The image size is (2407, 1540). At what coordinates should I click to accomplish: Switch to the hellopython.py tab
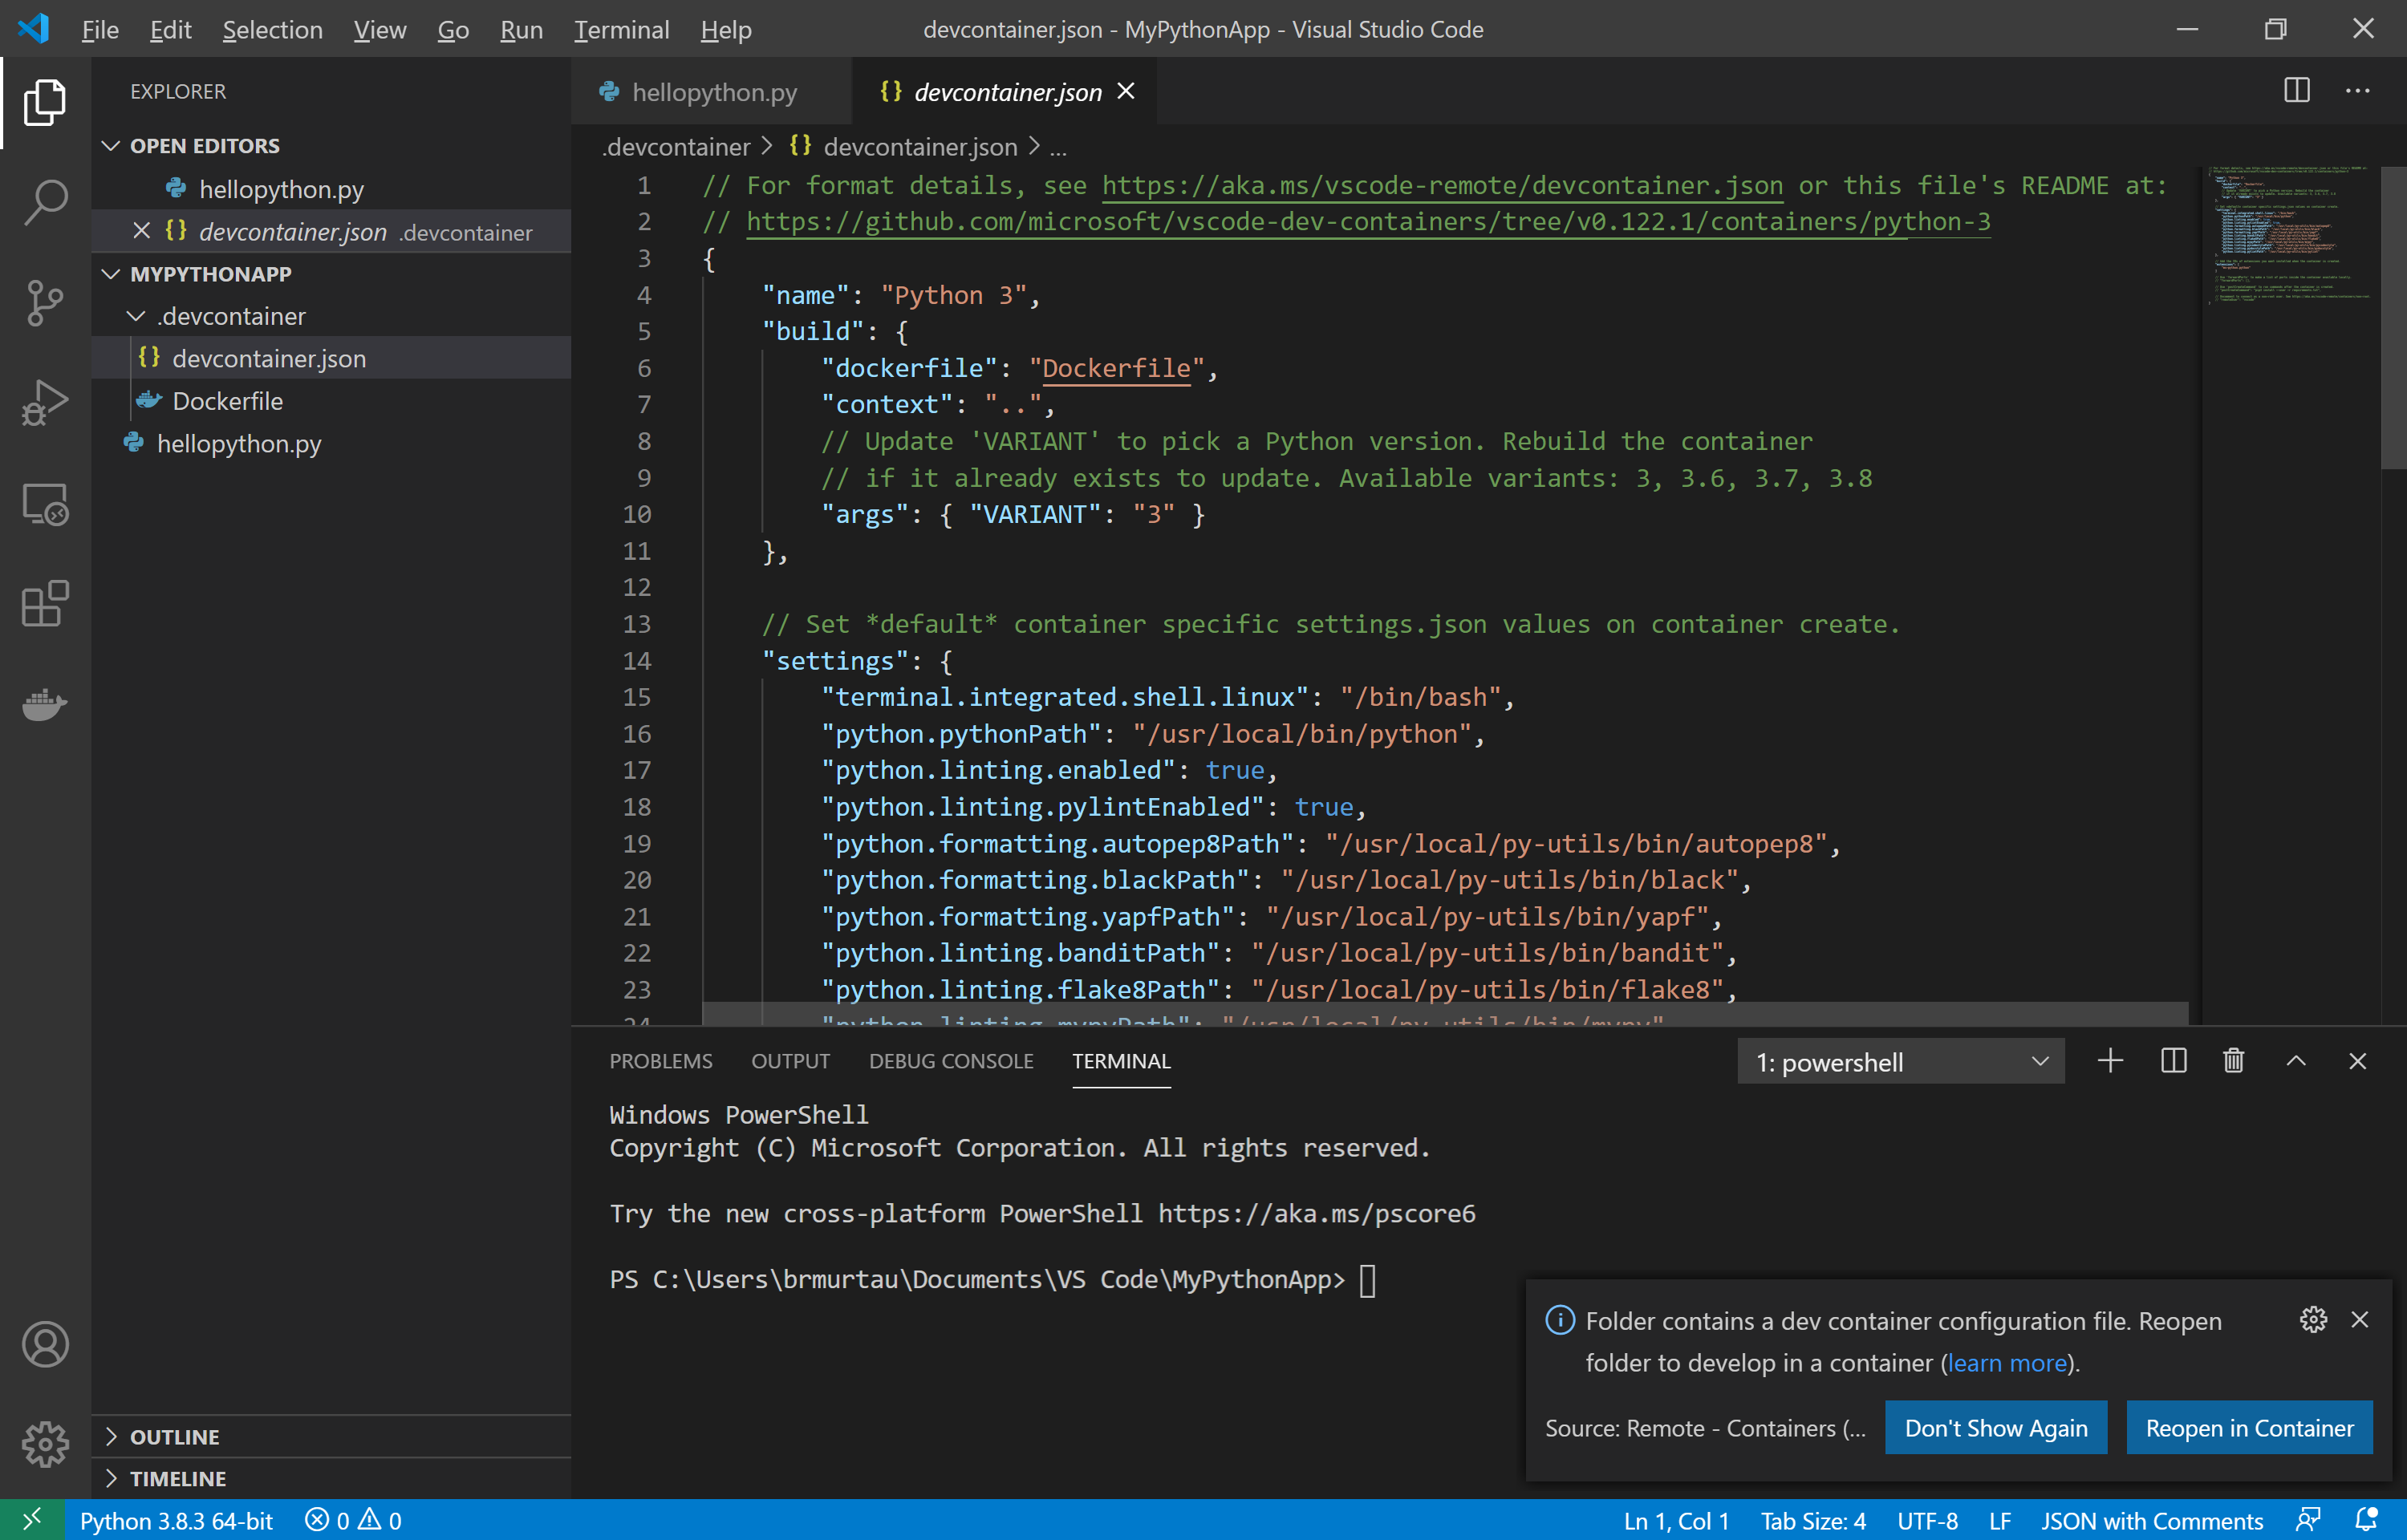coord(714,91)
